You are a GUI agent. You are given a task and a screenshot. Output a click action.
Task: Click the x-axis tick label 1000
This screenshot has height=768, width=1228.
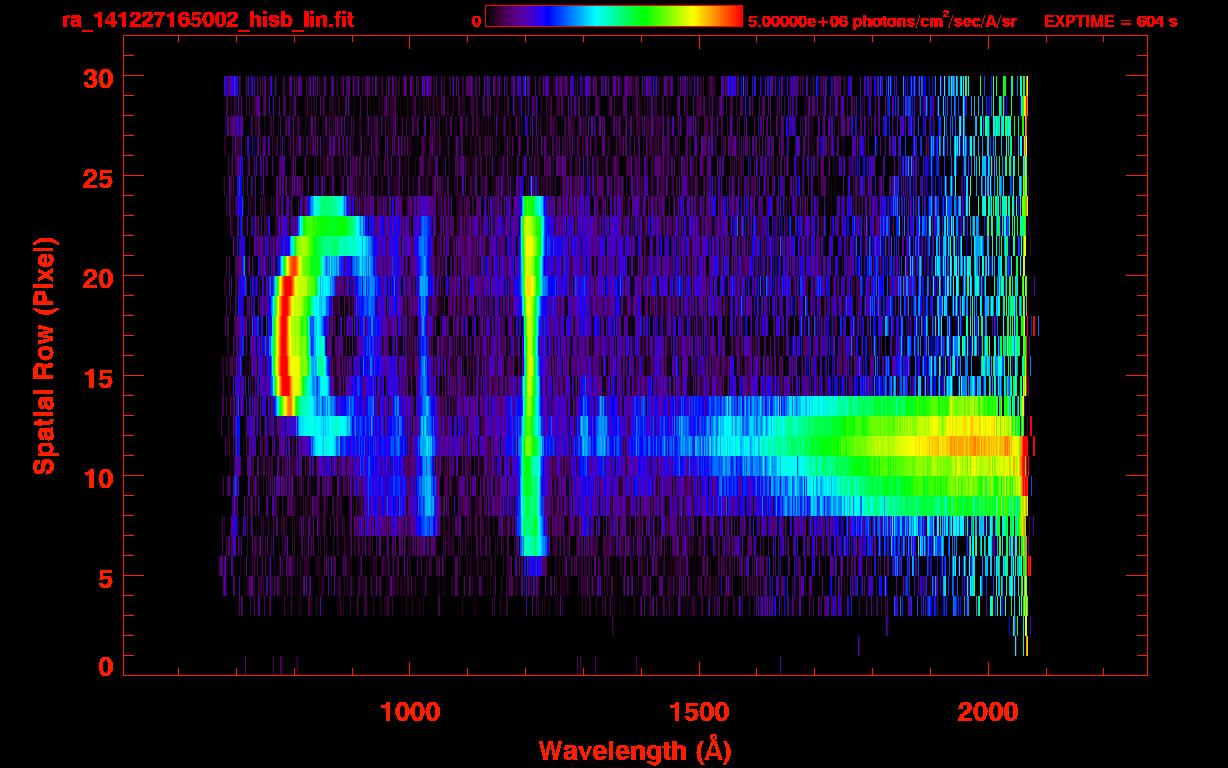(410, 712)
